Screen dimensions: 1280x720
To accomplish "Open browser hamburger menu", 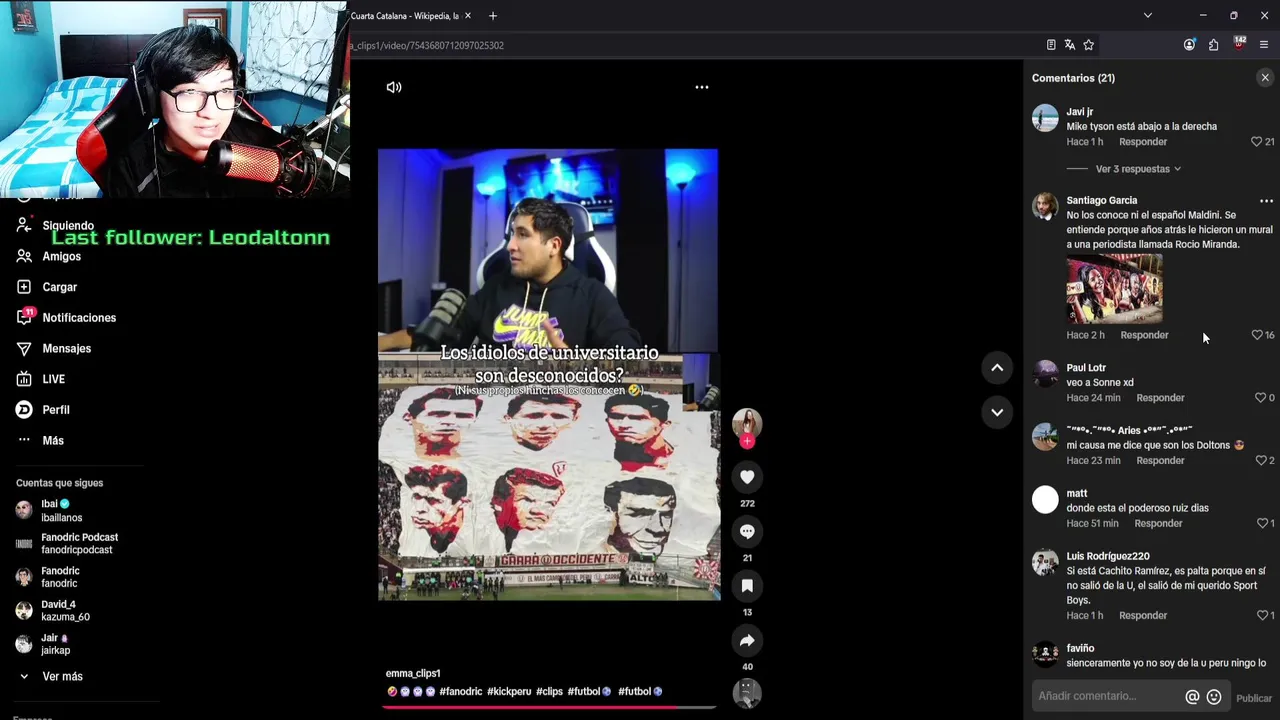I will (x=1264, y=45).
